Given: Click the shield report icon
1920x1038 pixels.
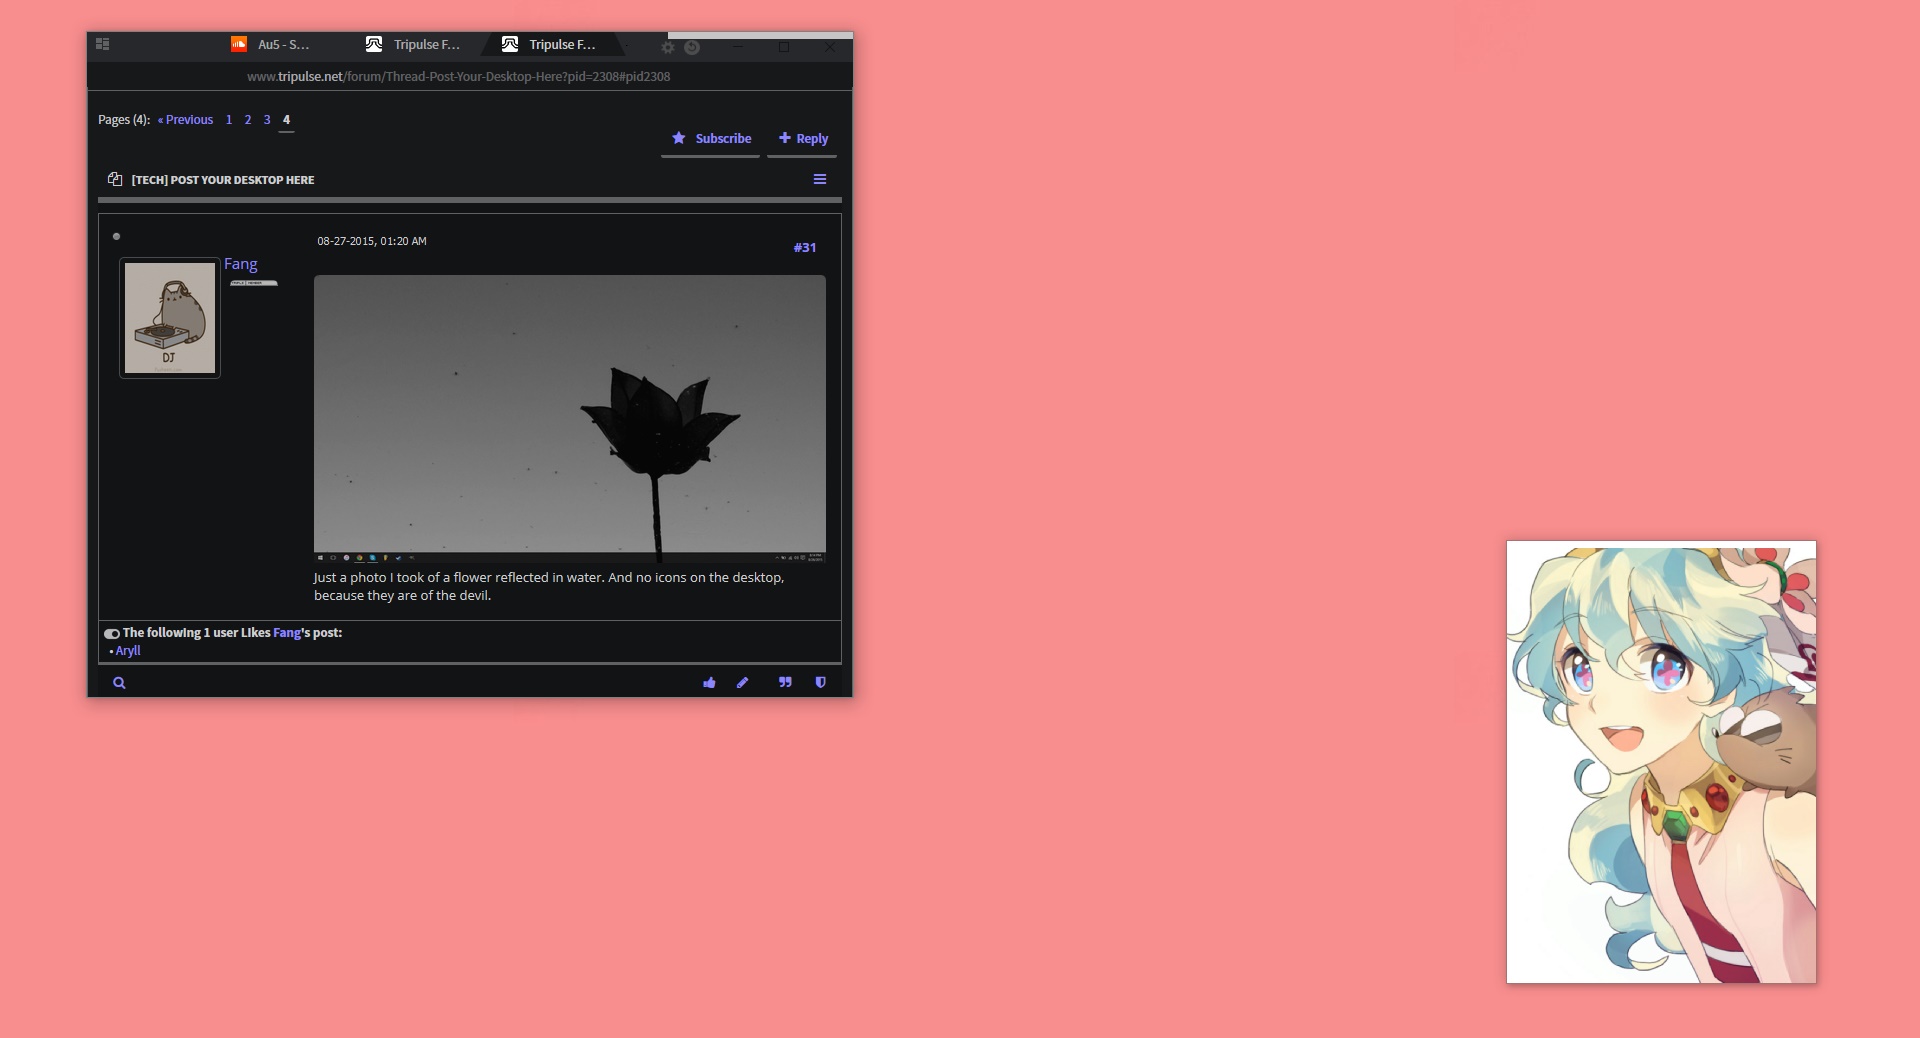Looking at the screenshot, I should 820,683.
